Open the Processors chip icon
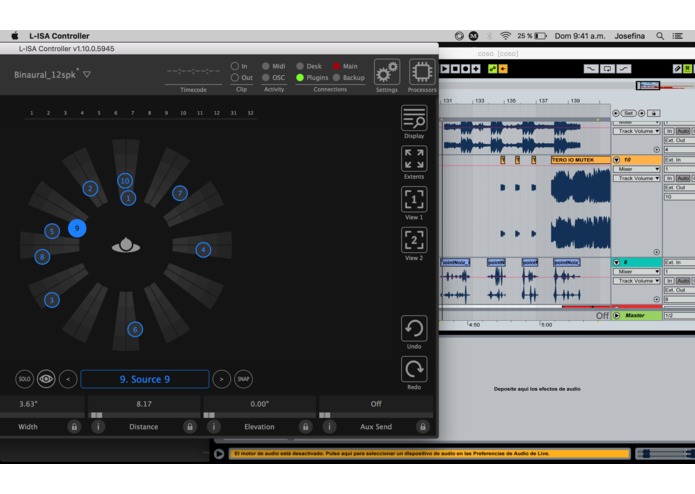Image resolution: width=695 pixels, height=494 pixels. click(422, 72)
